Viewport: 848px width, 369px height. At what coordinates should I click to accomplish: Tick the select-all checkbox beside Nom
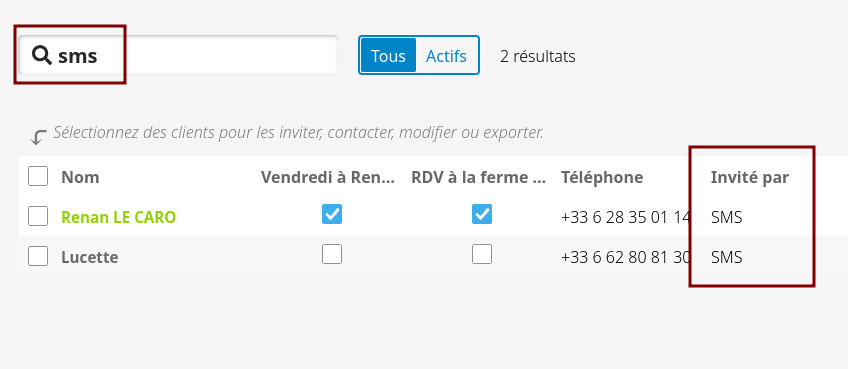point(38,176)
